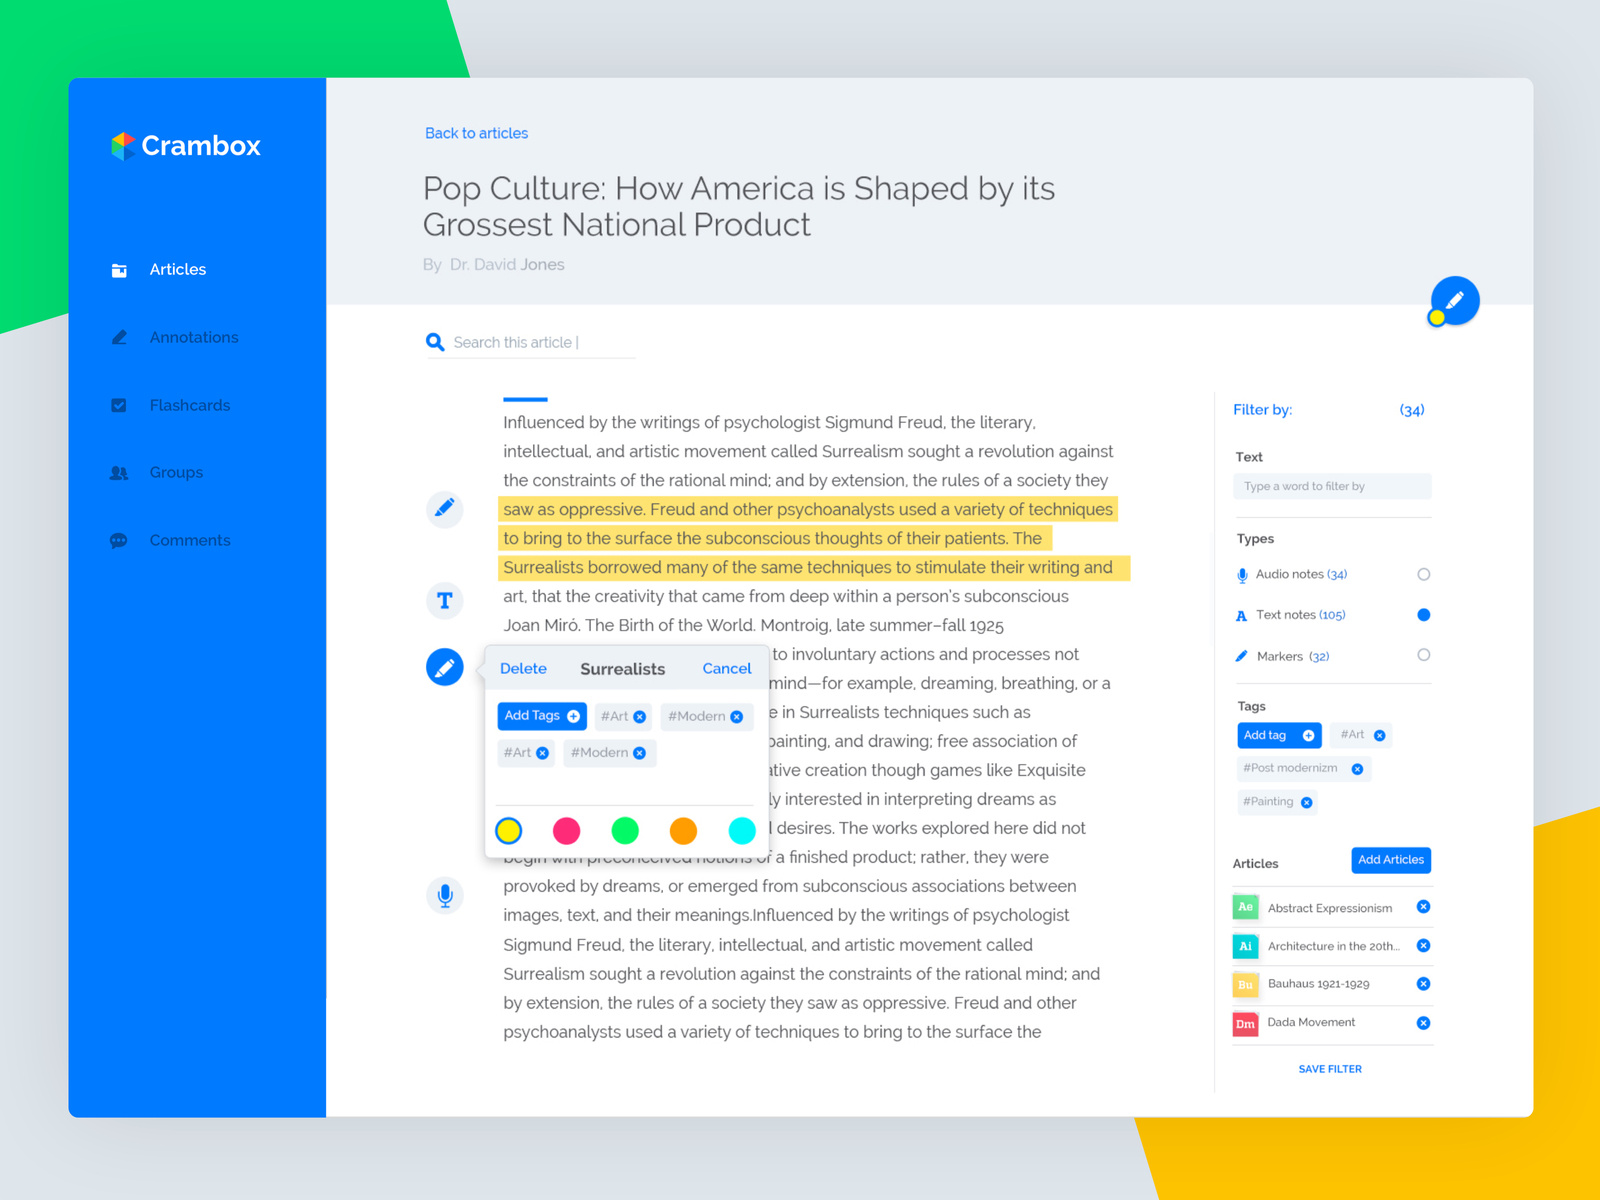Viewport: 1600px width, 1200px height.
Task: Enable the Audio notes filter
Action: [1424, 574]
